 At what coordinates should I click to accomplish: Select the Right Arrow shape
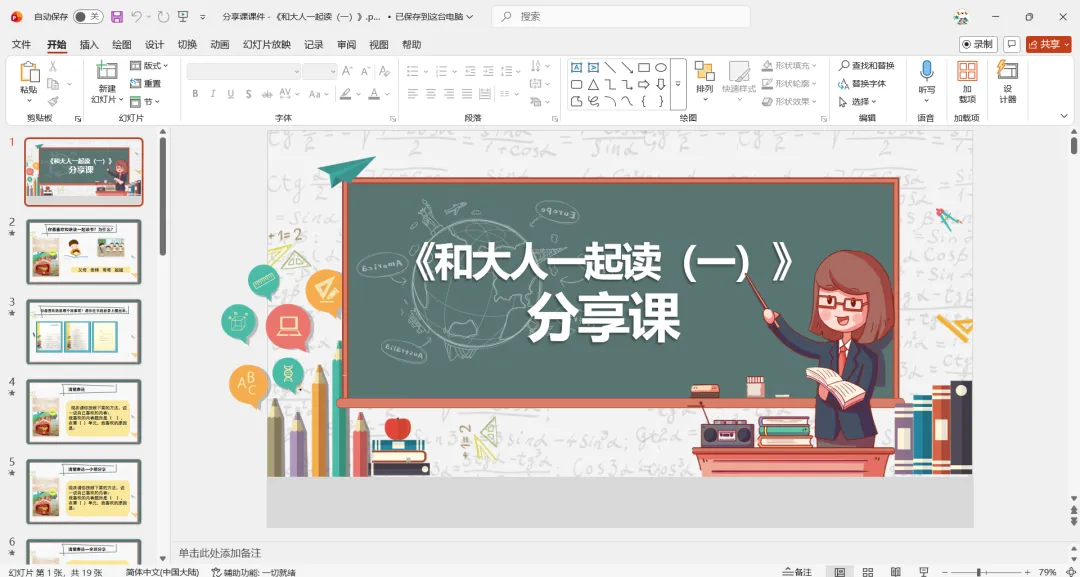point(644,85)
